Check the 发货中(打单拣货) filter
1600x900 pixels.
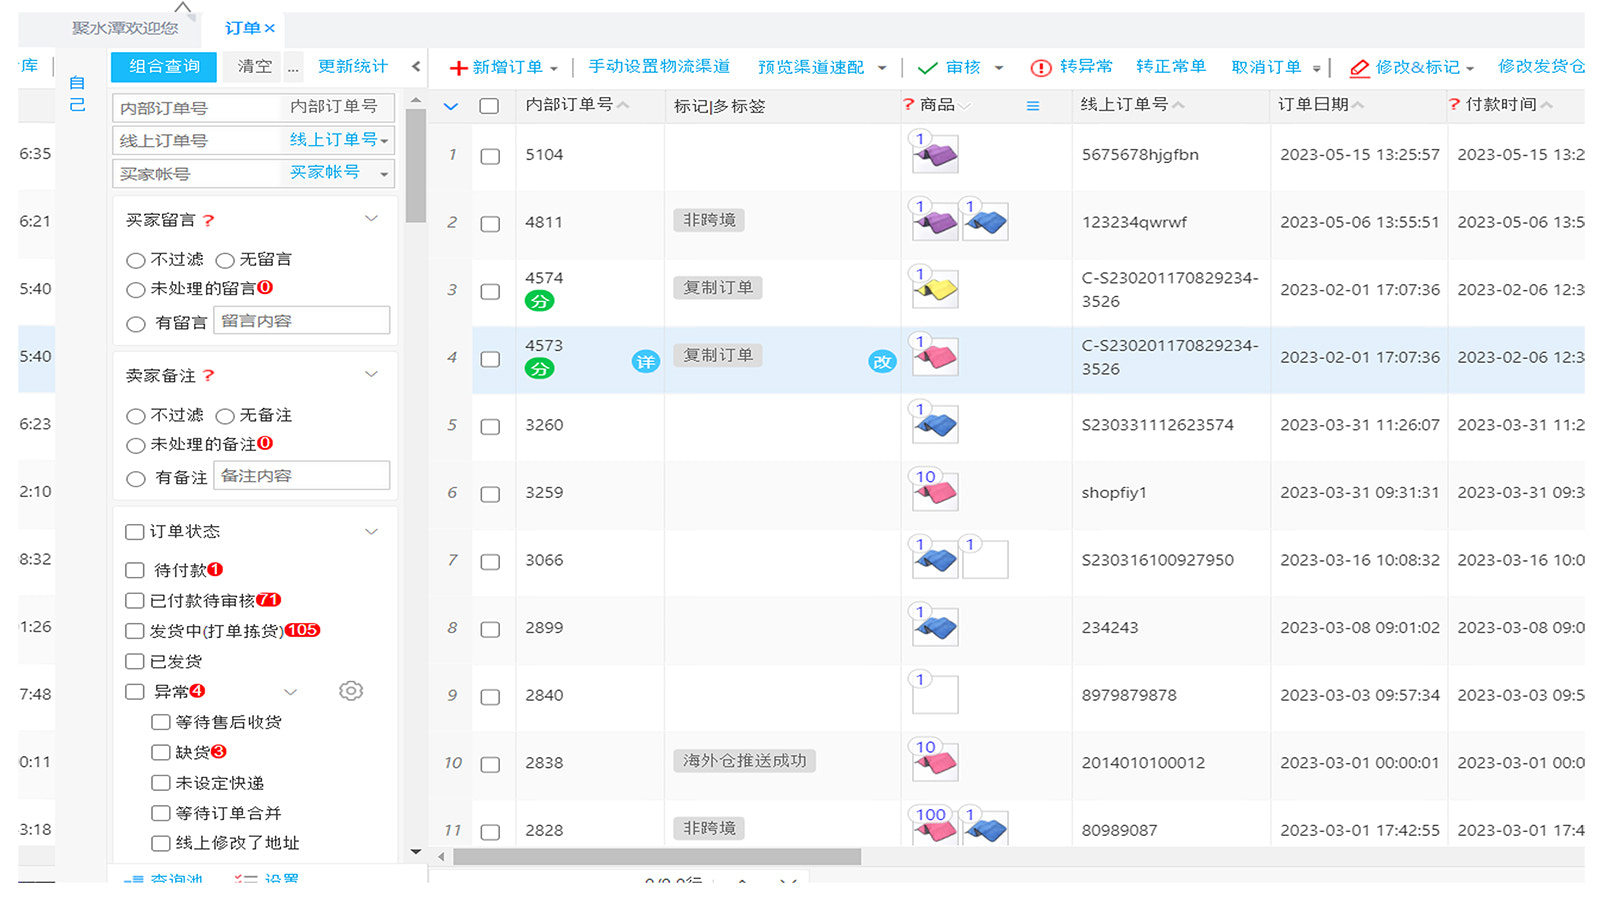135,631
